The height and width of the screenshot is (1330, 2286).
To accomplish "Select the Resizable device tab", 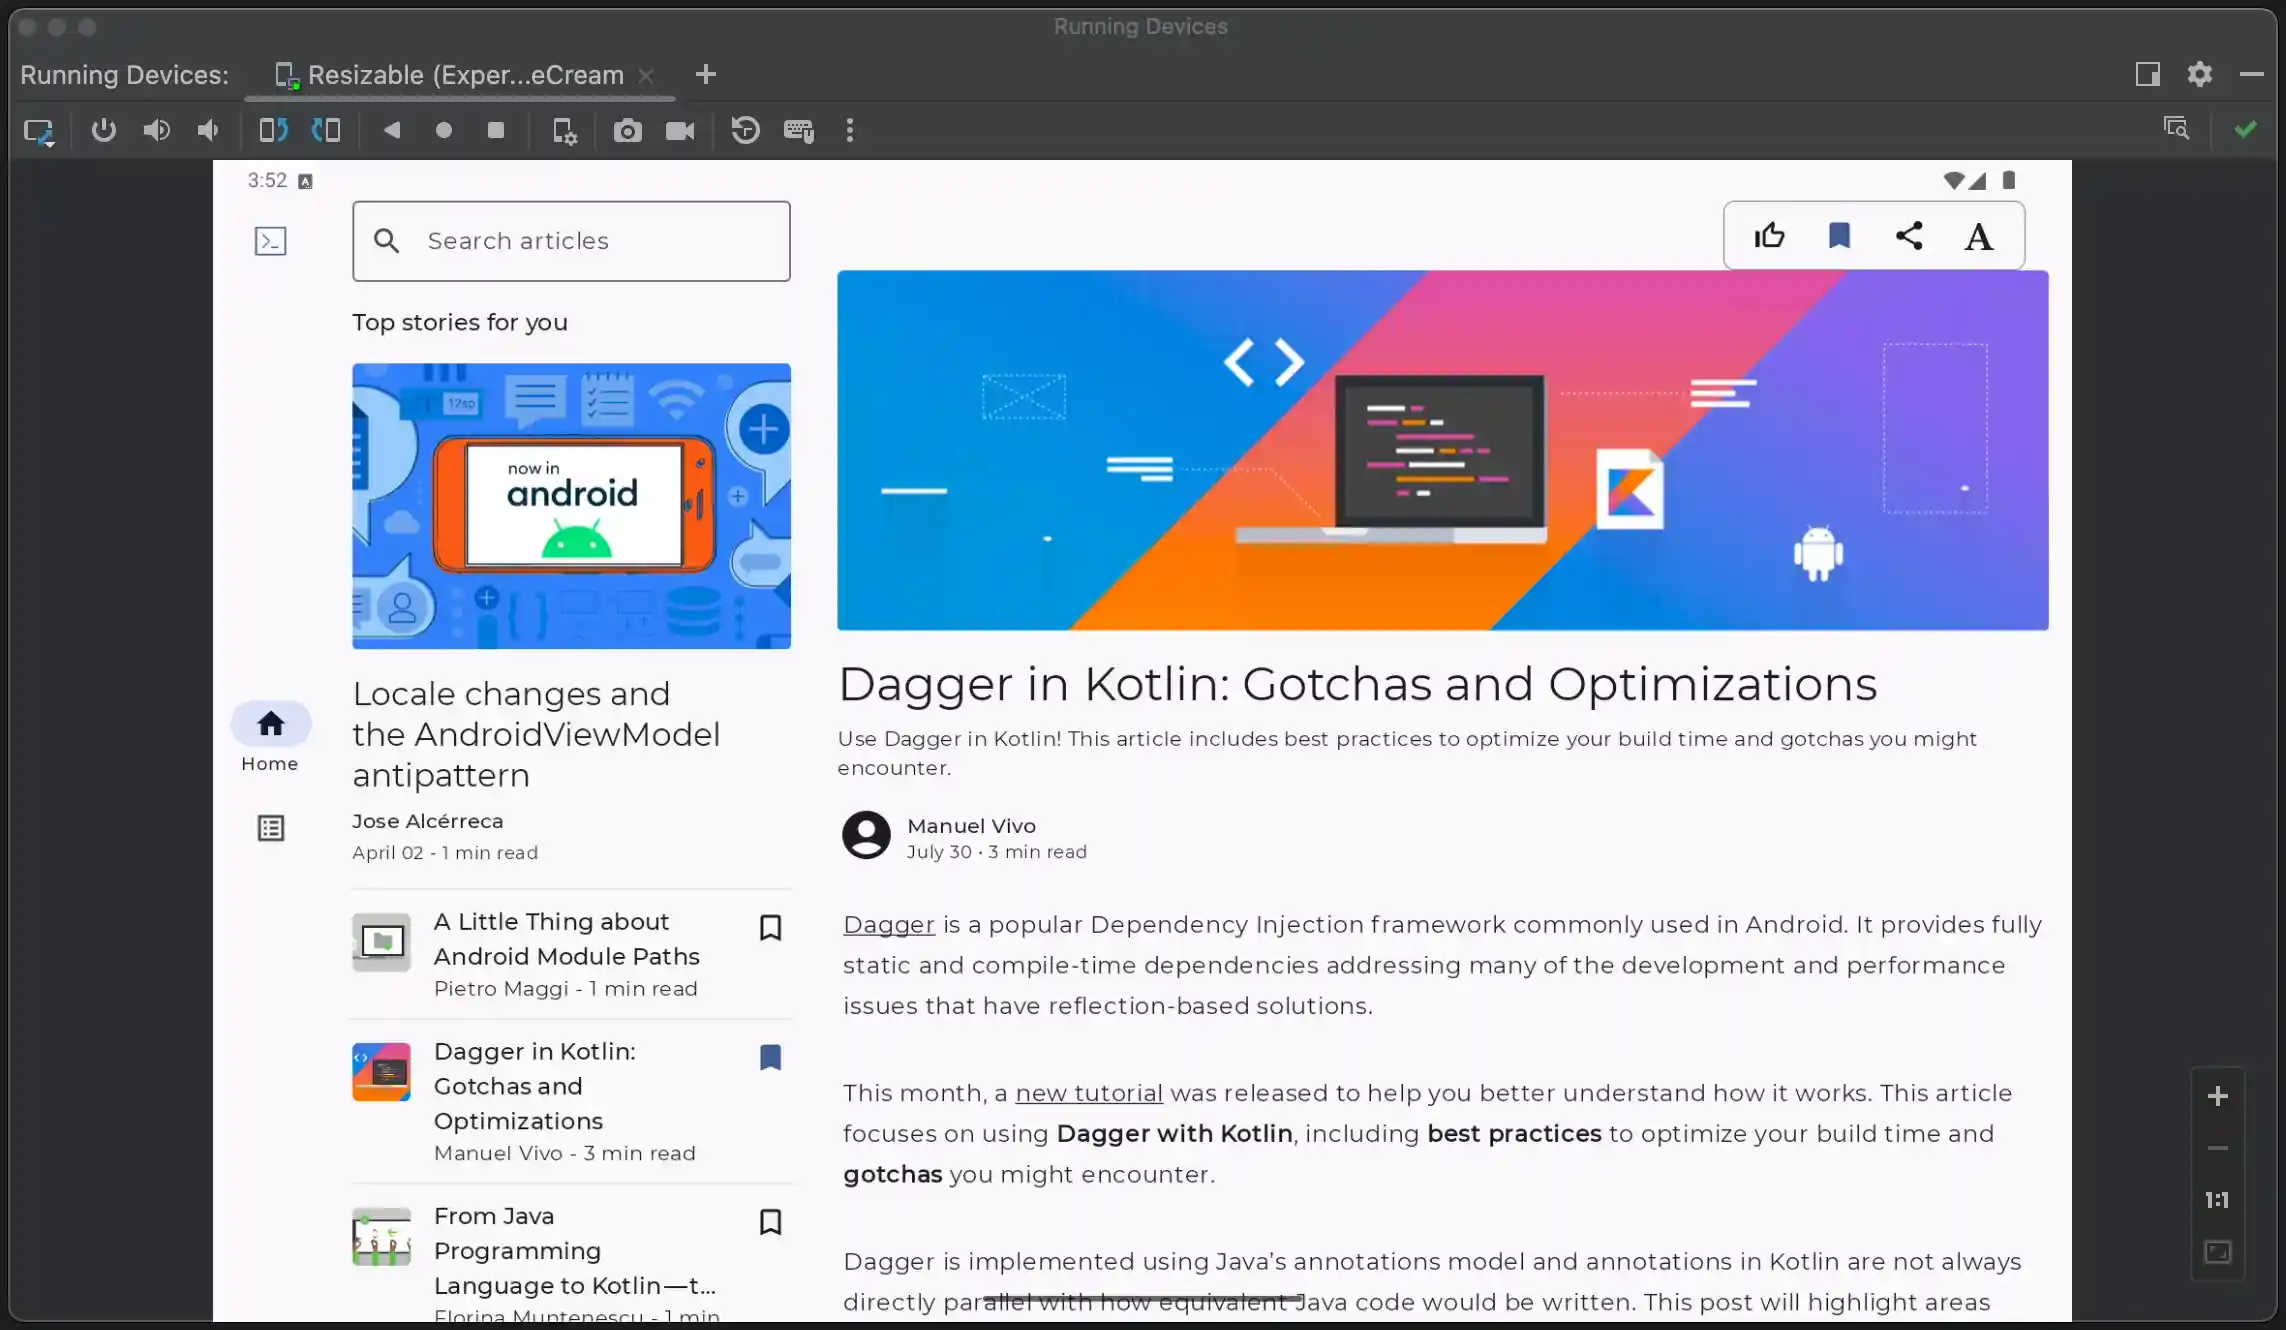I will point(464,75).
